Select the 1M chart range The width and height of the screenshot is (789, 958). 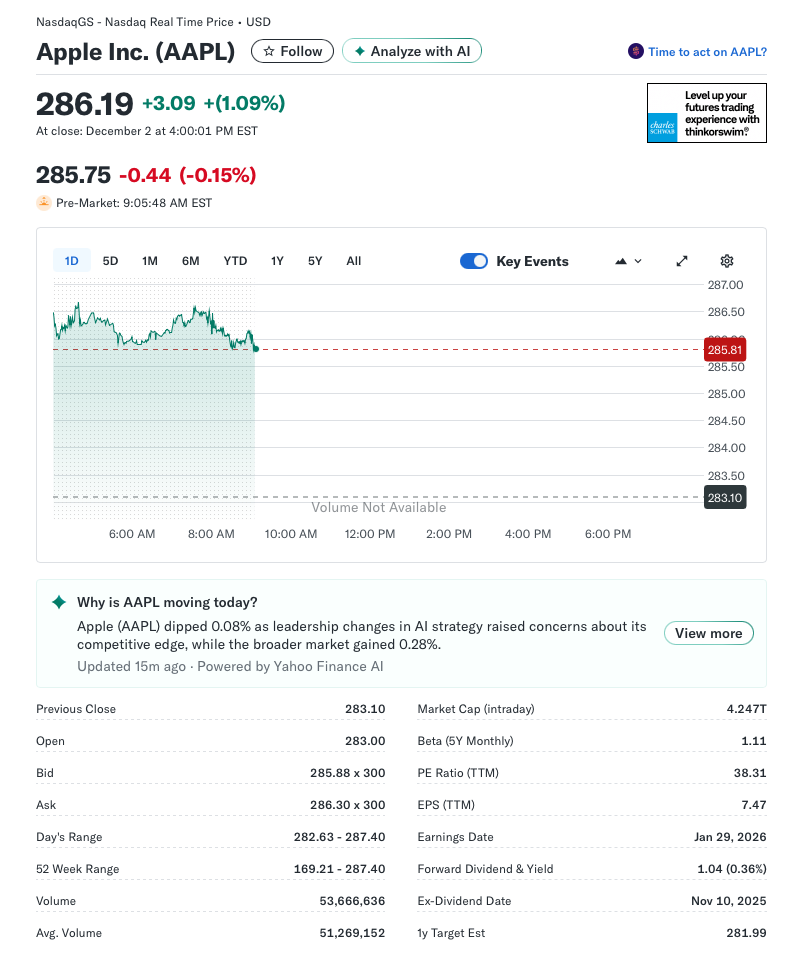click(x=150, y=261)
